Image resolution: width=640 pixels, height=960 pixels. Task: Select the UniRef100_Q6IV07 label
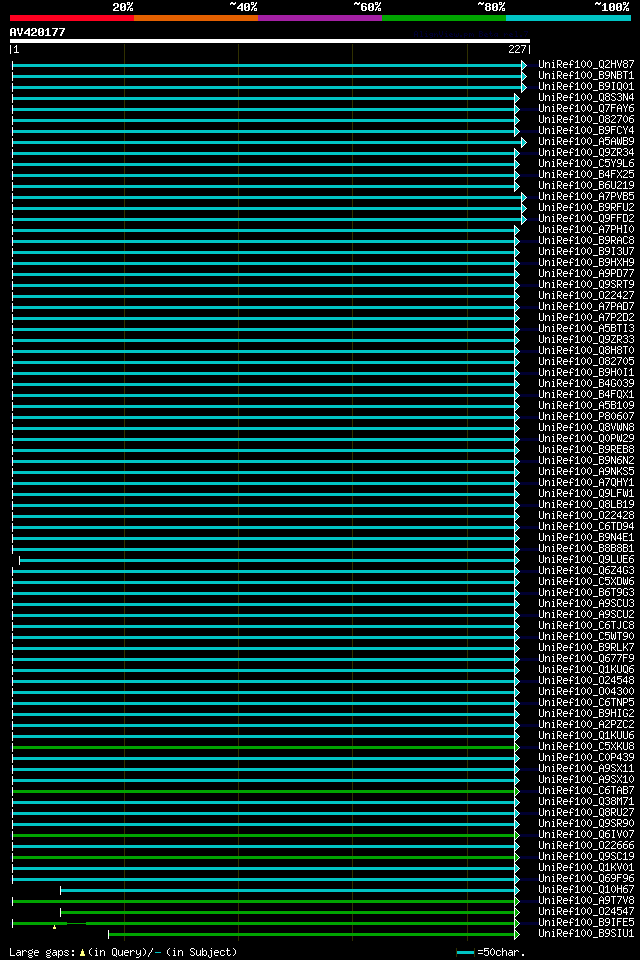click(x=586, y=835)
